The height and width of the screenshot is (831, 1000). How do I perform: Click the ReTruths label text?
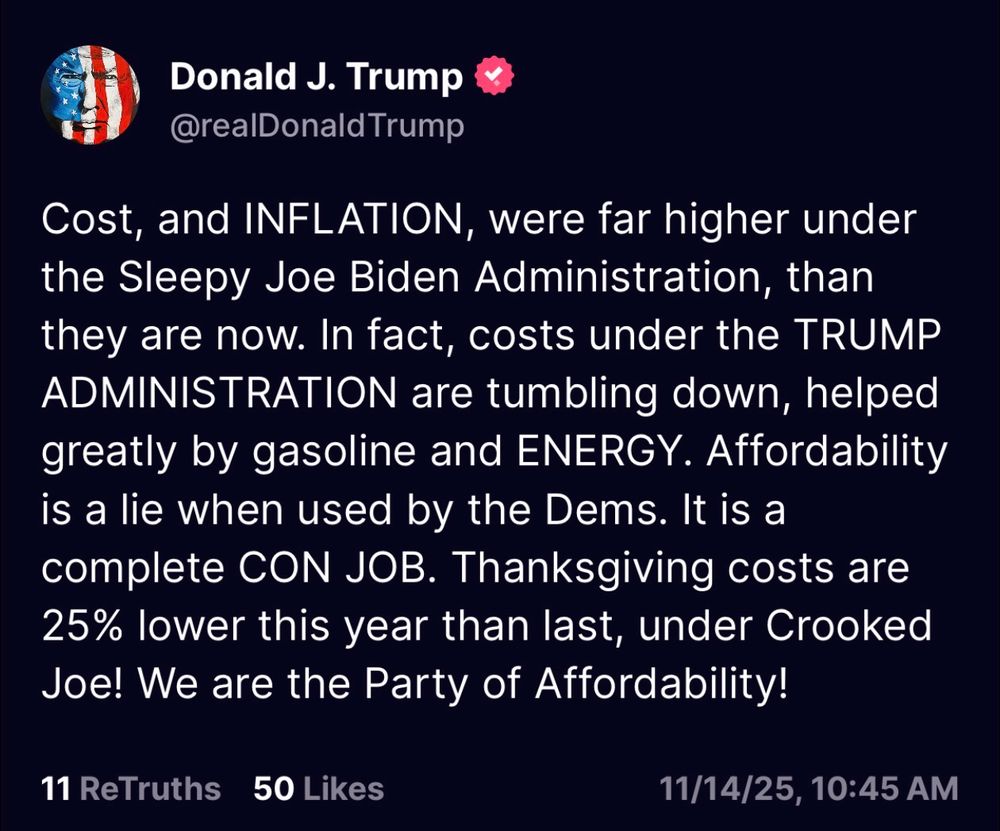[x=151, y=789]
